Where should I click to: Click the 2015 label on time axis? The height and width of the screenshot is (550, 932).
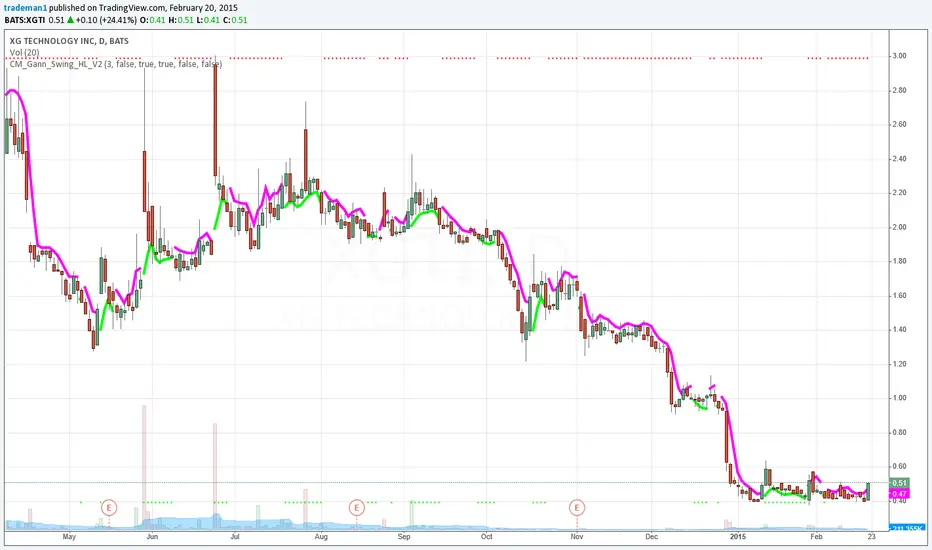[738, 536]
